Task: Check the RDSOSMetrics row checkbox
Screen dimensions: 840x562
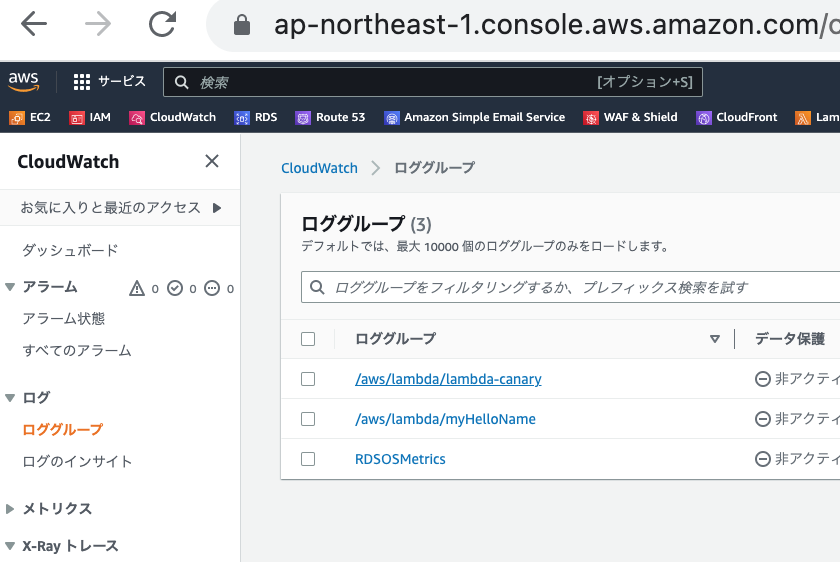Action: [308, 459]
